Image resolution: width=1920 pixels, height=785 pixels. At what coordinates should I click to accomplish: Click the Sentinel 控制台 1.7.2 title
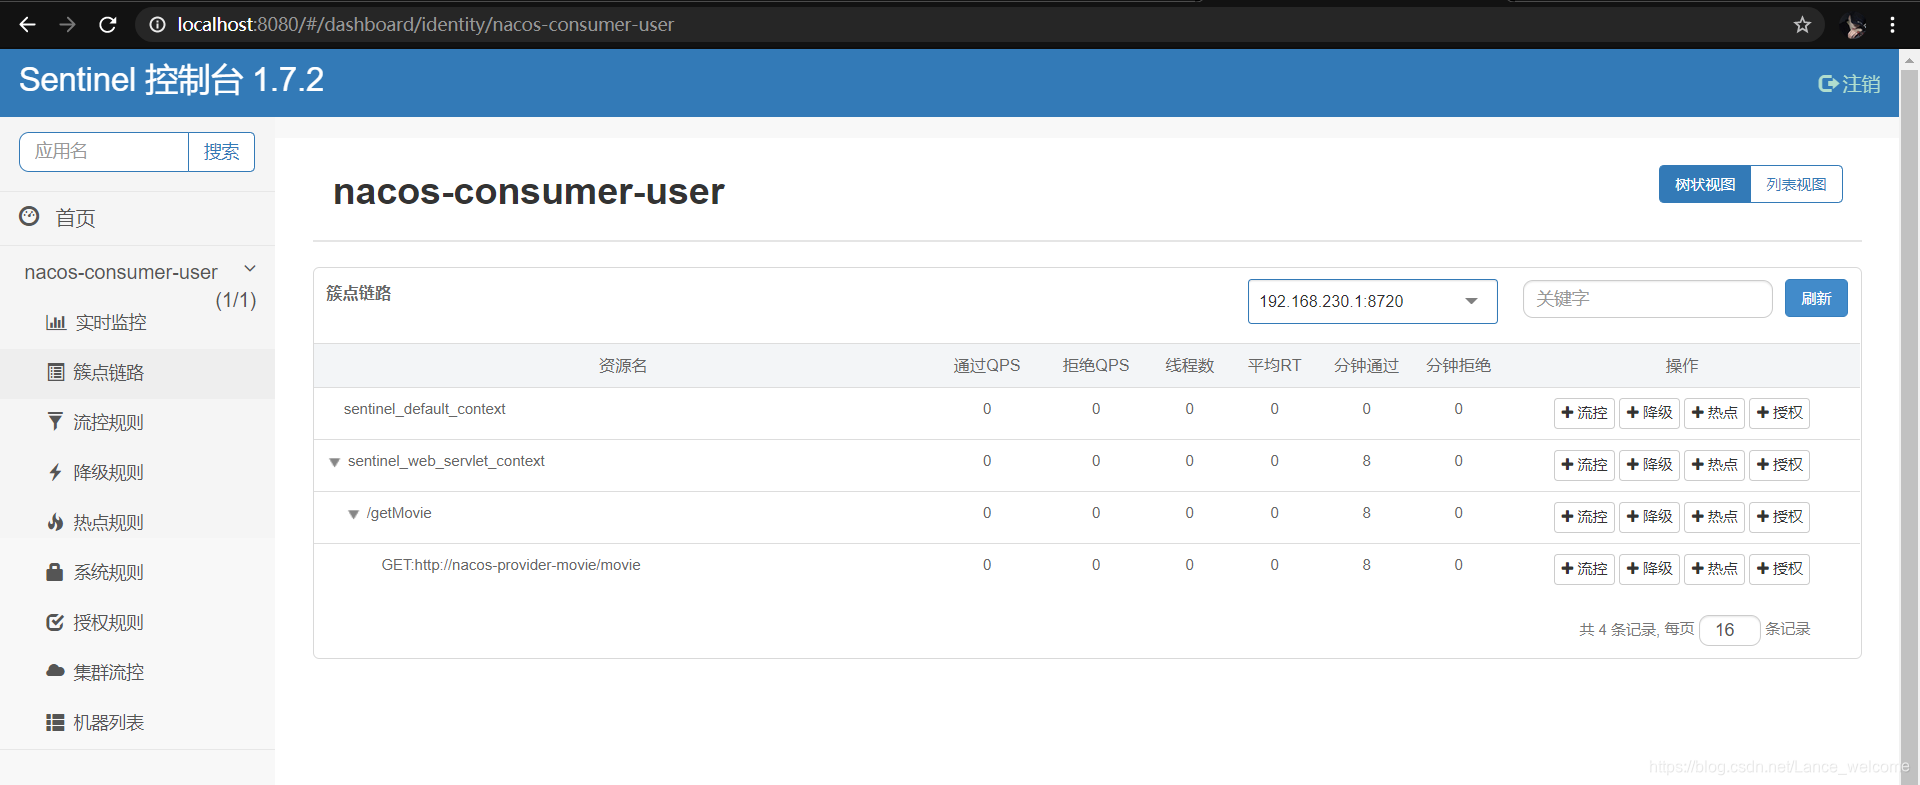coord(171,80)
